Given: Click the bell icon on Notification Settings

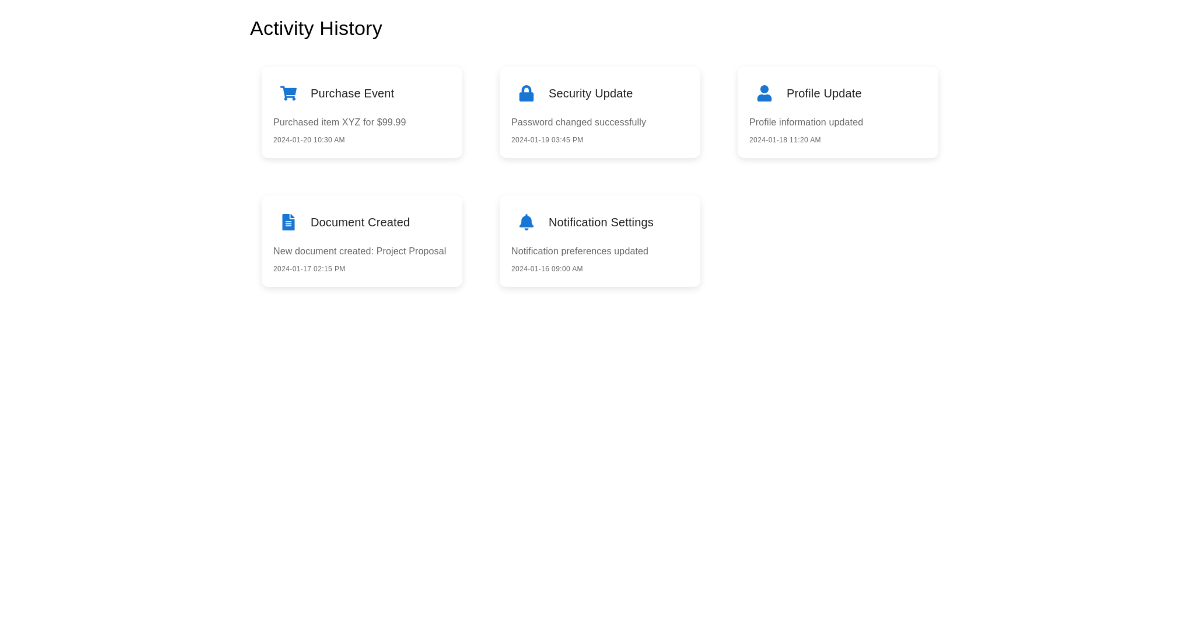Looking at the screenshot, I should click(x=526, y=222).
